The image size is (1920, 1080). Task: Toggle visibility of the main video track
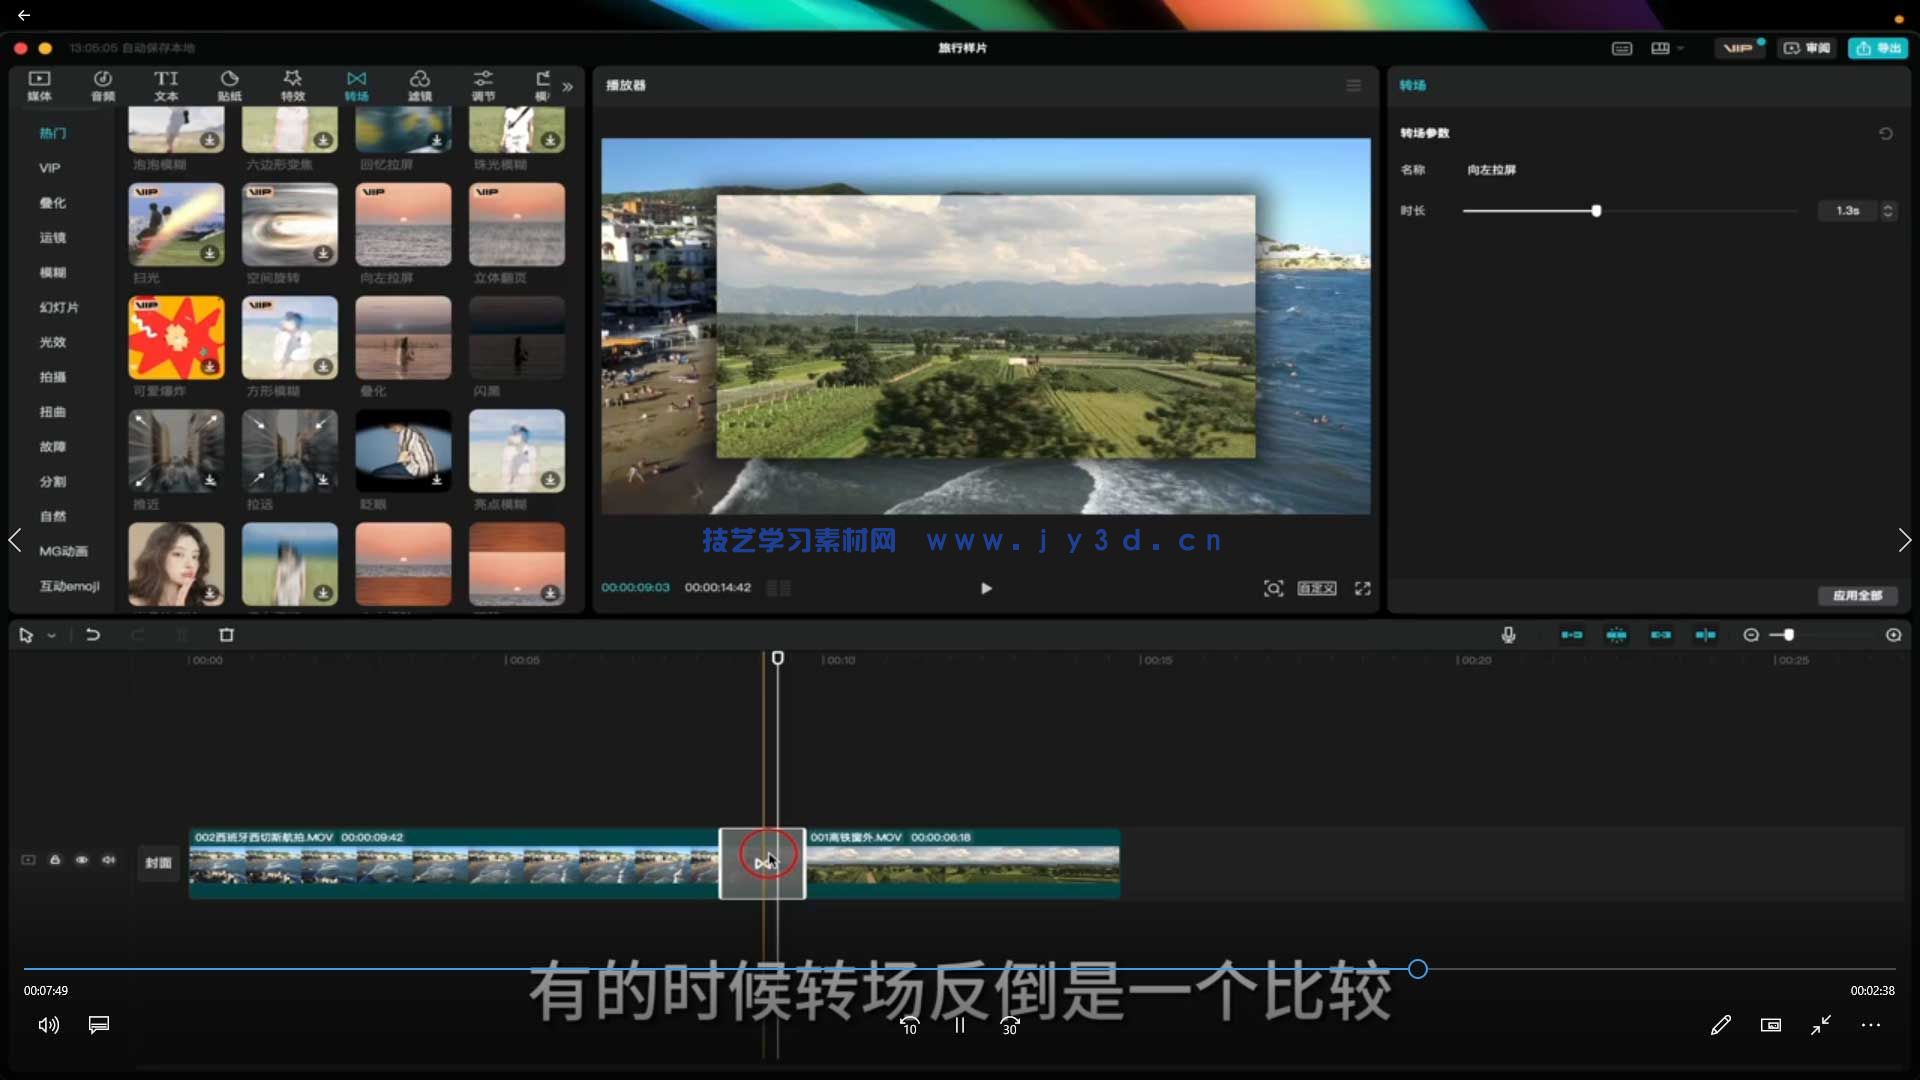click(82, 860)
